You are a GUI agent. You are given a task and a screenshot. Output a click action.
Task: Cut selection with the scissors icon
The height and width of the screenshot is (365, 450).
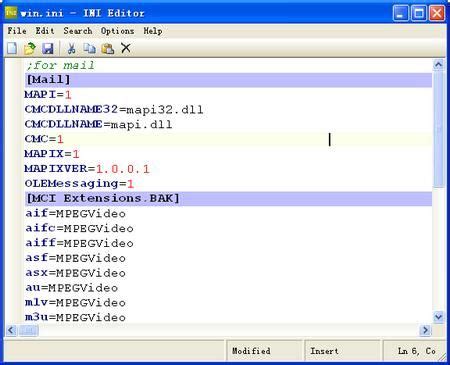71,49
